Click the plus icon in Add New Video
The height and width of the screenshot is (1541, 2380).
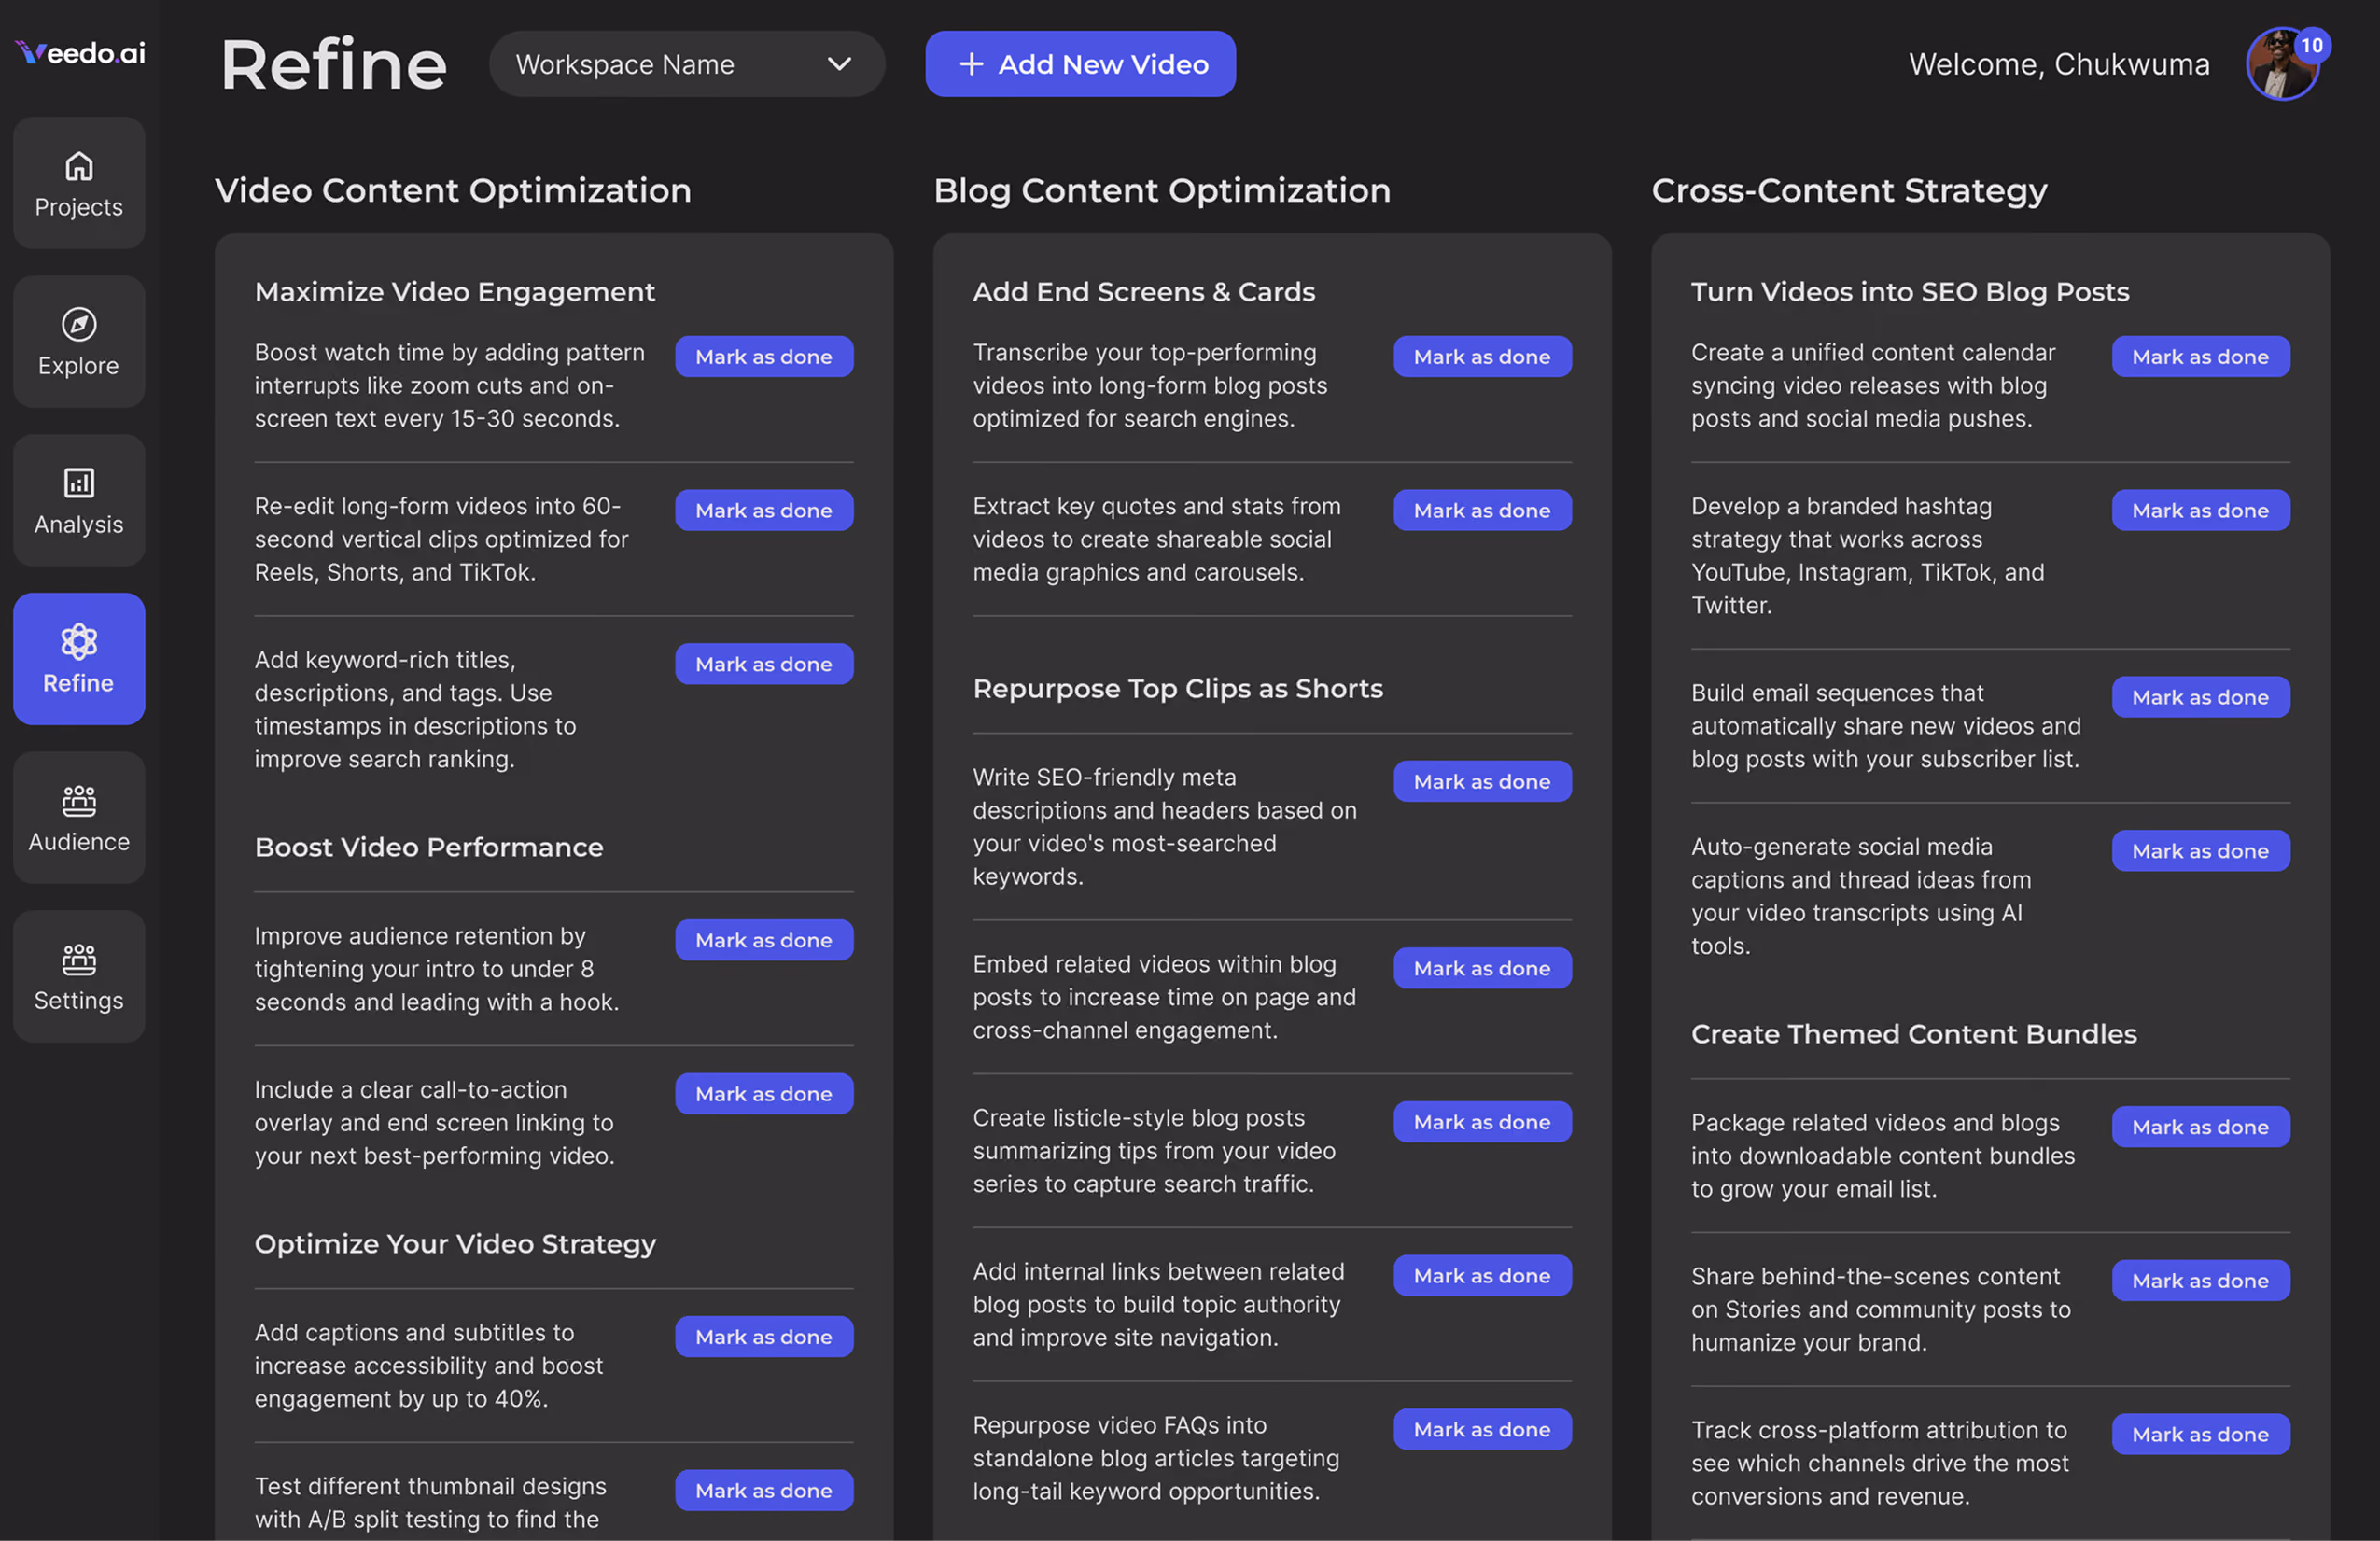(x=970, y=64)
